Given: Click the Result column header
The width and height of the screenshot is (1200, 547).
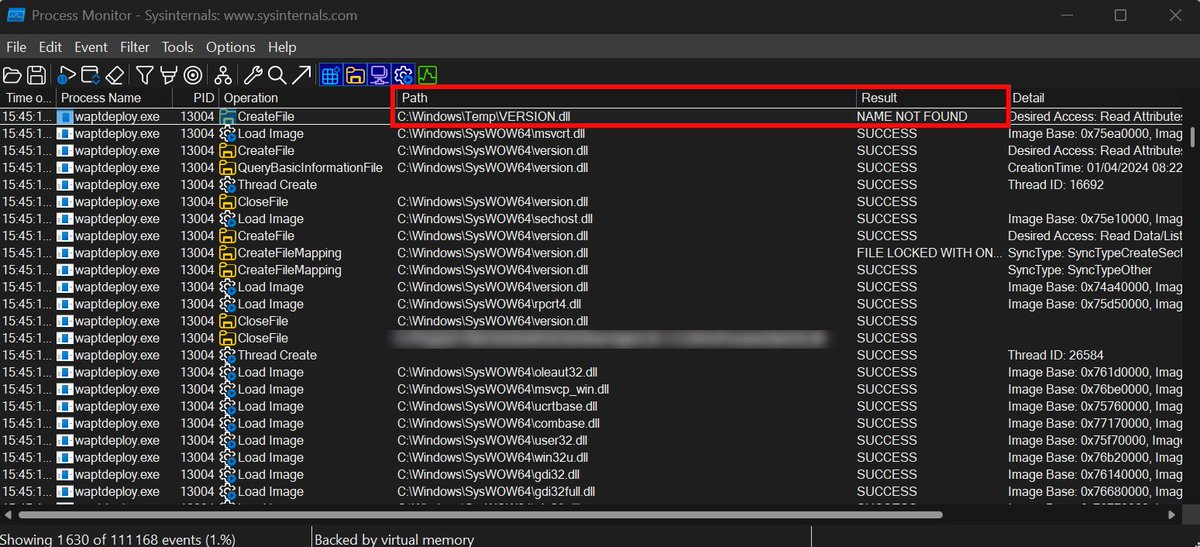Looking at the screenshot, I should click(x=930, y=98).
